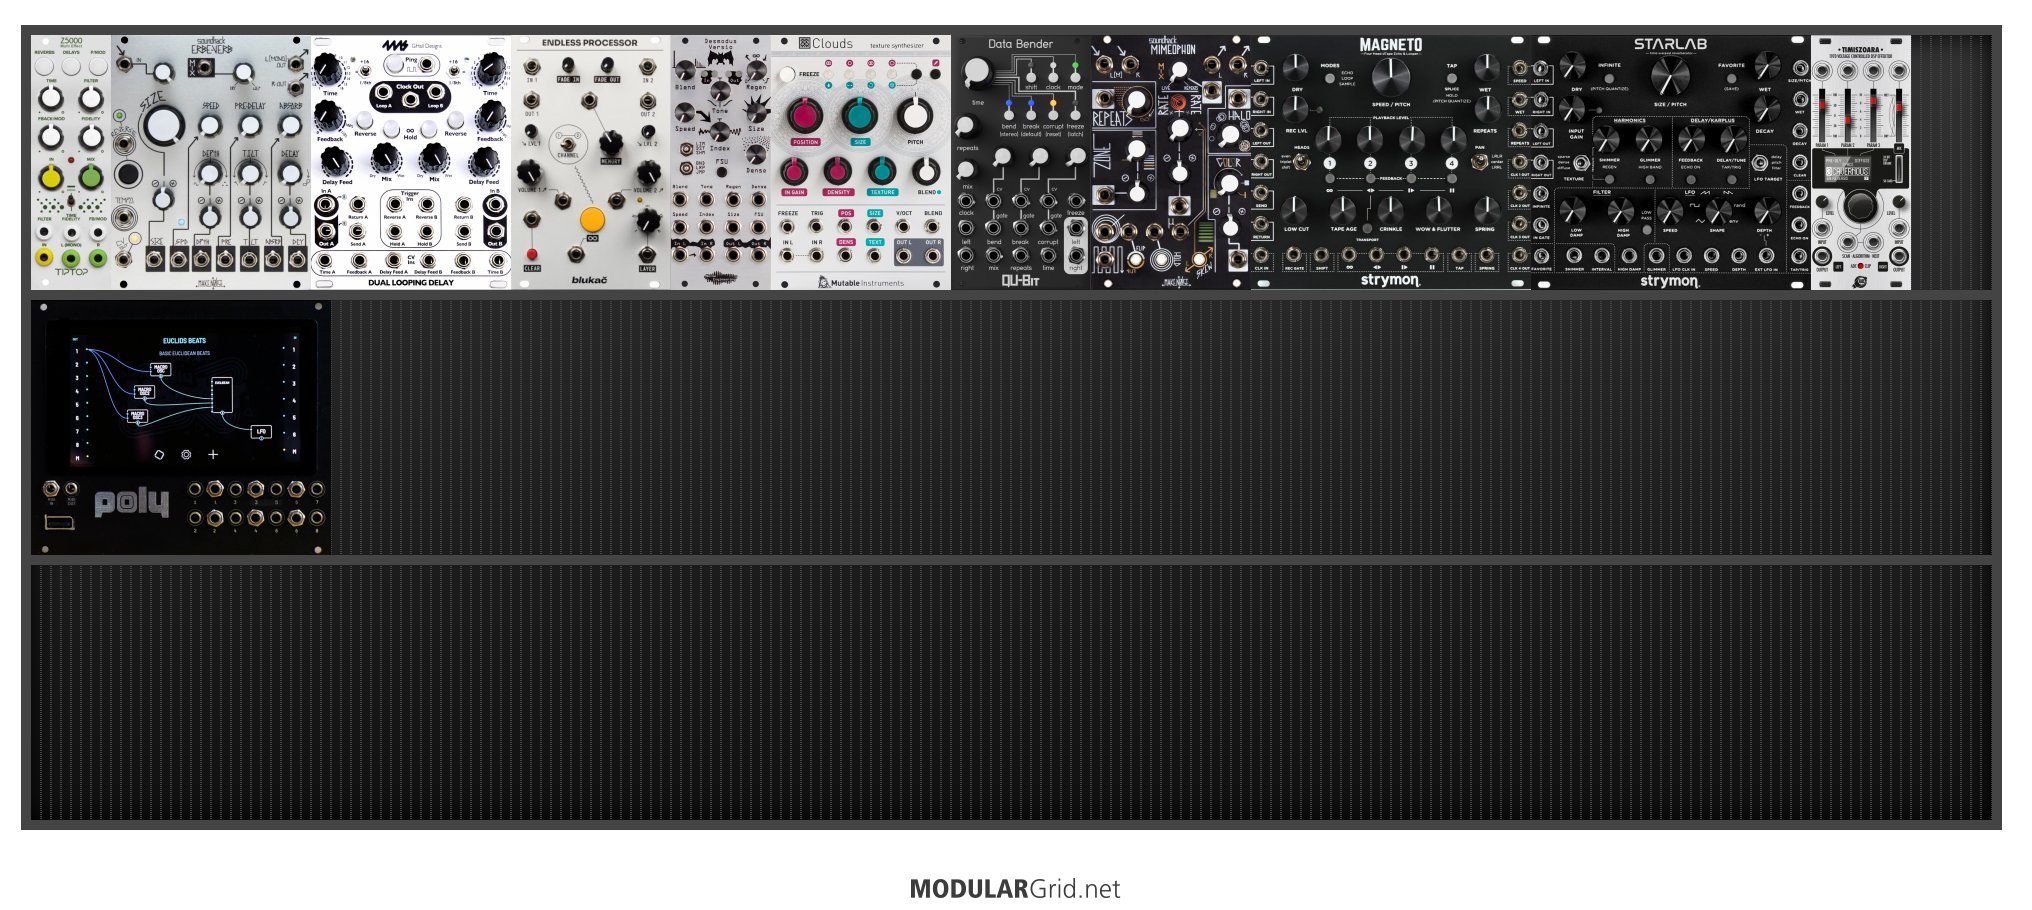This screenshot has width=2032, height=910.
Task: Flip the HEADS toggle switch on Magneto
Action: tap(1302, 161)
